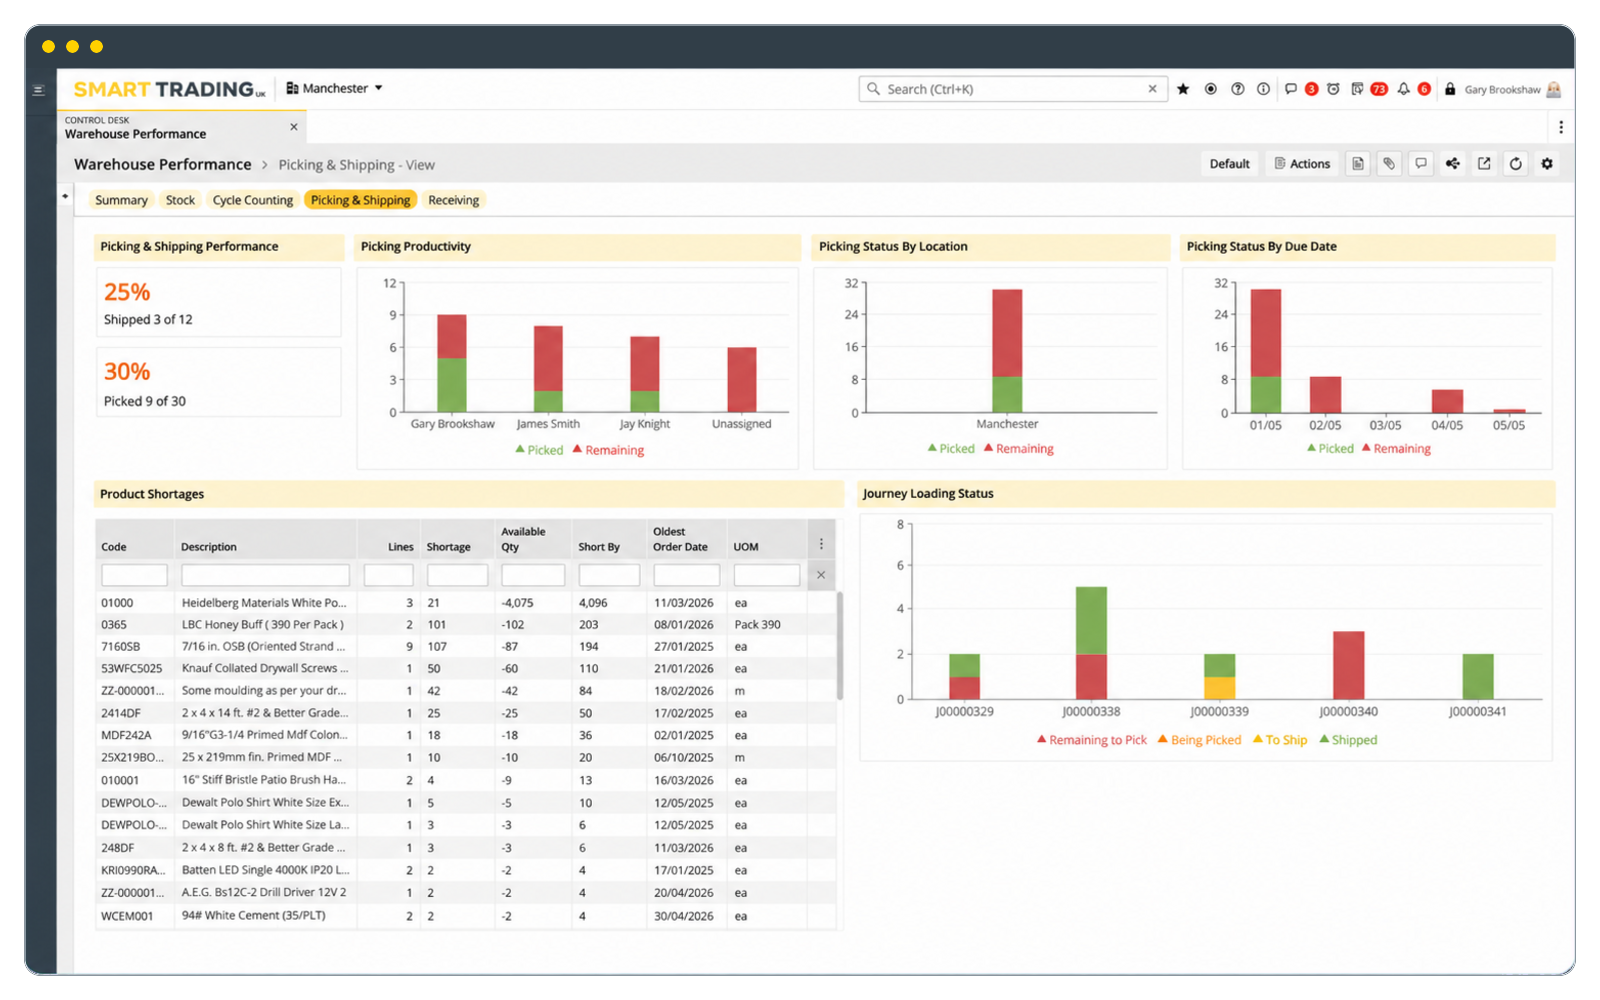Click the Description column filter box
1600x1000 pixels.
[x=265, y=575]
